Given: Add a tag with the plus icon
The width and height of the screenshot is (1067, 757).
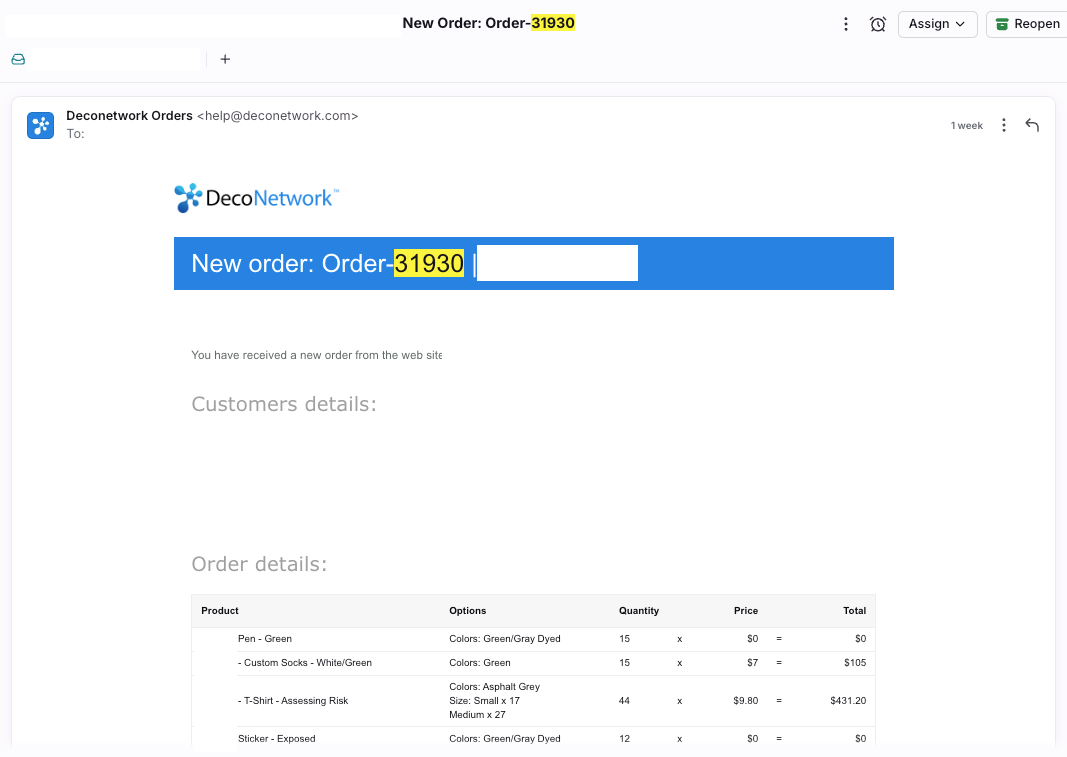Looking at the screenshot, I should pos(225,60).
